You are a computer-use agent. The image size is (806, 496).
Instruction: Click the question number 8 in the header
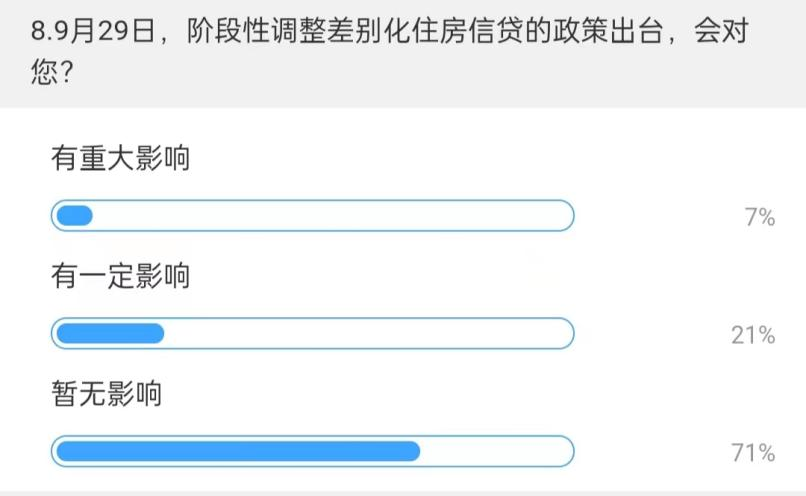point(38,32)
